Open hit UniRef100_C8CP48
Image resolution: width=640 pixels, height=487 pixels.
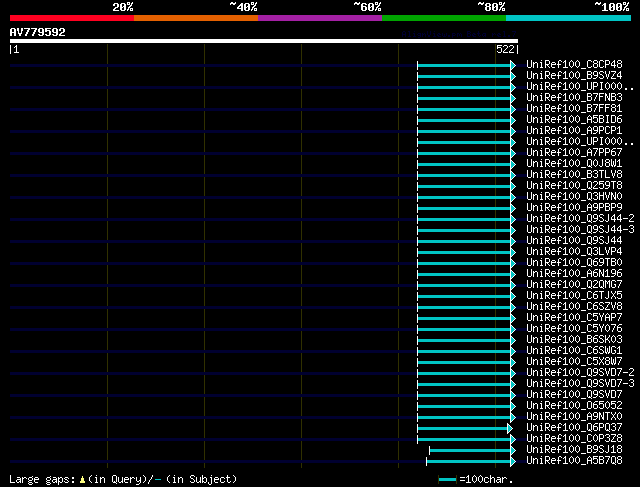pyautogui.click(x=574, y=64)
